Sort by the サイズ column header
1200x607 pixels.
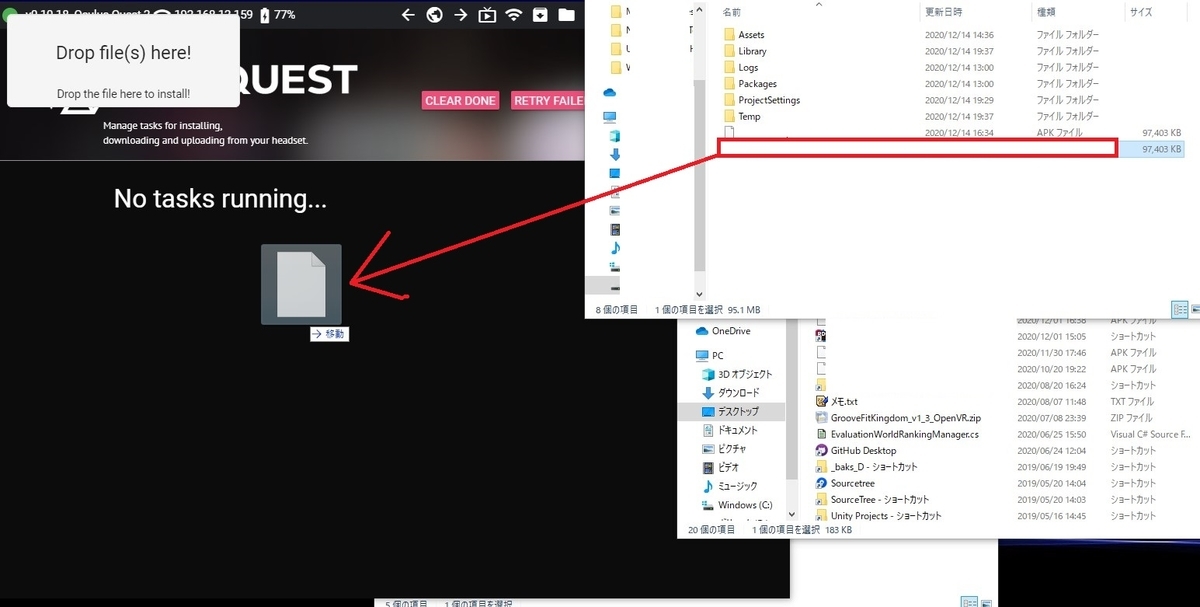(x=1140, y=12)
